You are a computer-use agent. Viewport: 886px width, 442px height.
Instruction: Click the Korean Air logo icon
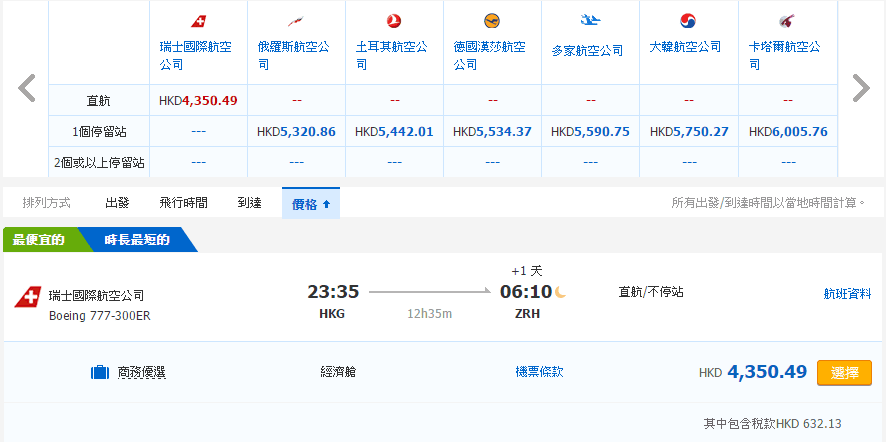click(x=688, y=21)
